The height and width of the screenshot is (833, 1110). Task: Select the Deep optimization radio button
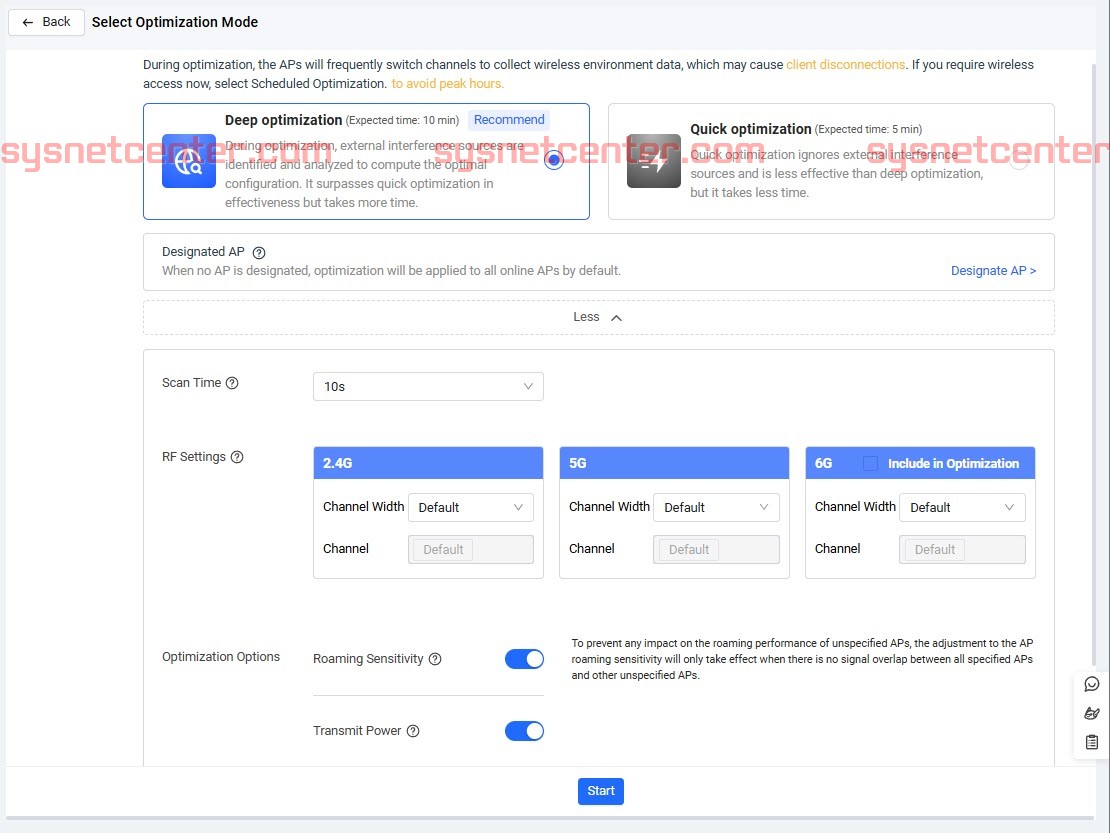pyautogui.click(x=554, y=160)
